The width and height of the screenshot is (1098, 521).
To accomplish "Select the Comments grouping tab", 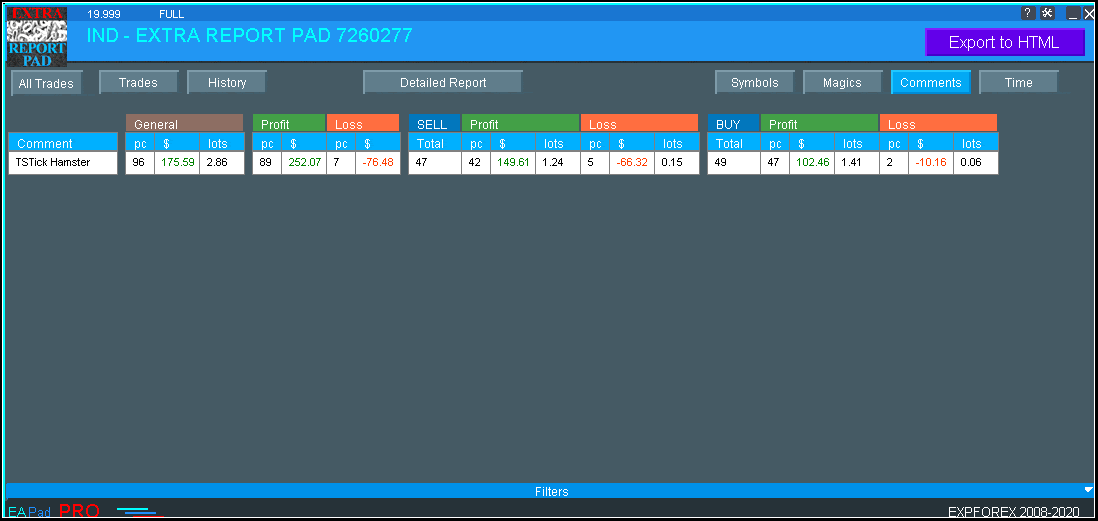I will pyautogui.click(x=930, y=83).
